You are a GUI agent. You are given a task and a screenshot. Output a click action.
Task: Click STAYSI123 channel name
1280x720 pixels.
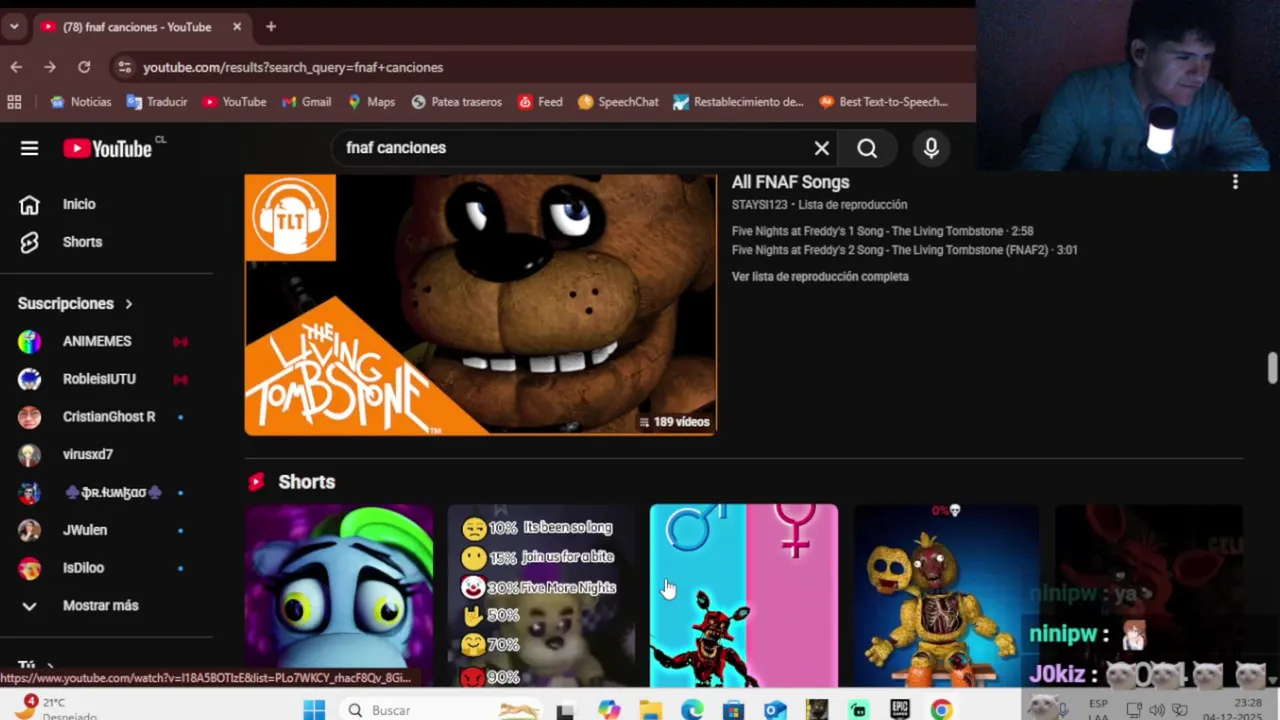pyautogui.click(x=760, y=205)
